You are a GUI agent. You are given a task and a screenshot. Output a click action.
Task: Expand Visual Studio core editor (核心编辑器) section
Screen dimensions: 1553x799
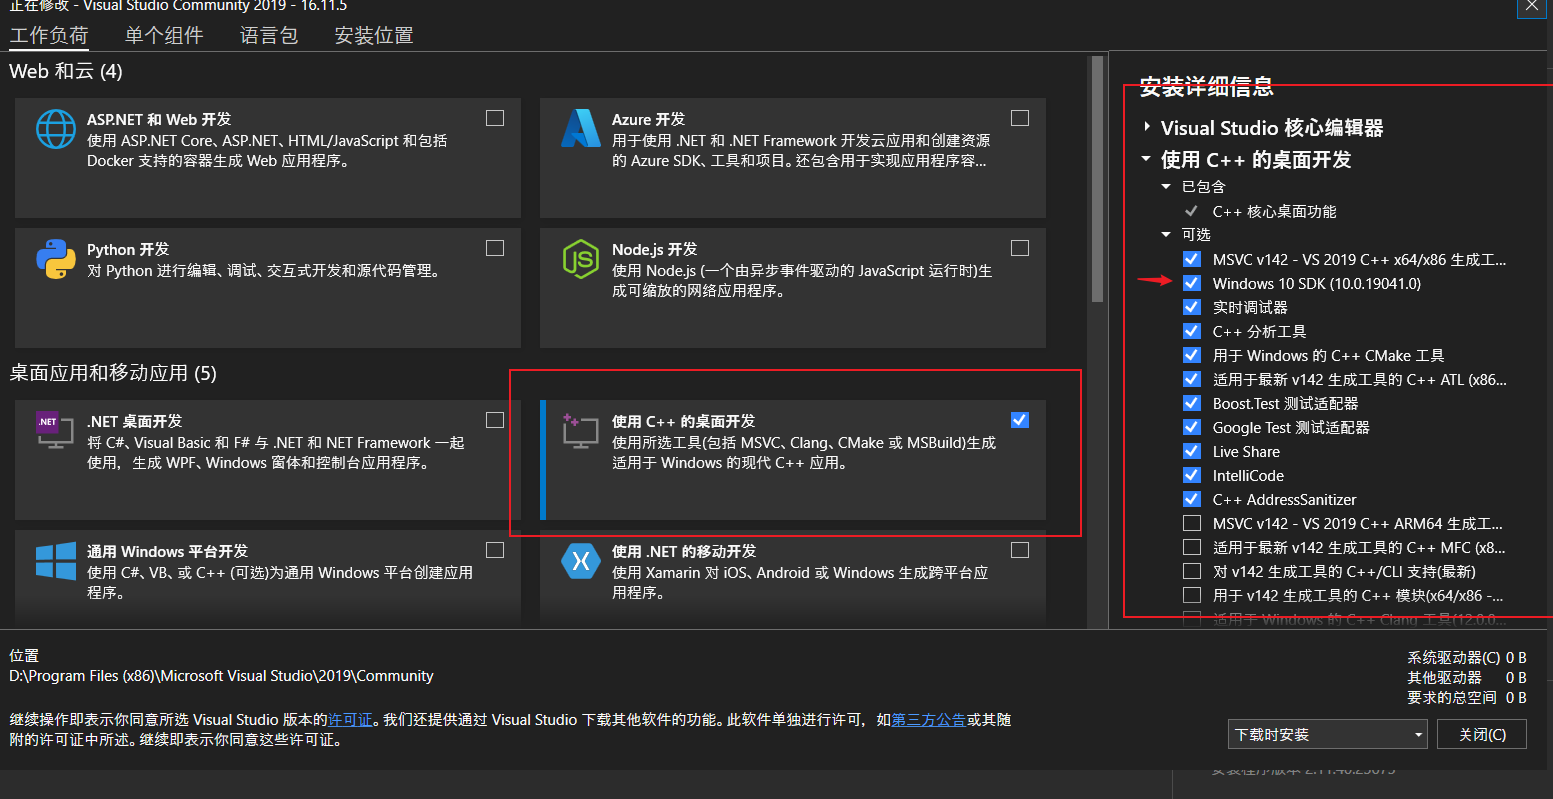tap(1146, 128)
